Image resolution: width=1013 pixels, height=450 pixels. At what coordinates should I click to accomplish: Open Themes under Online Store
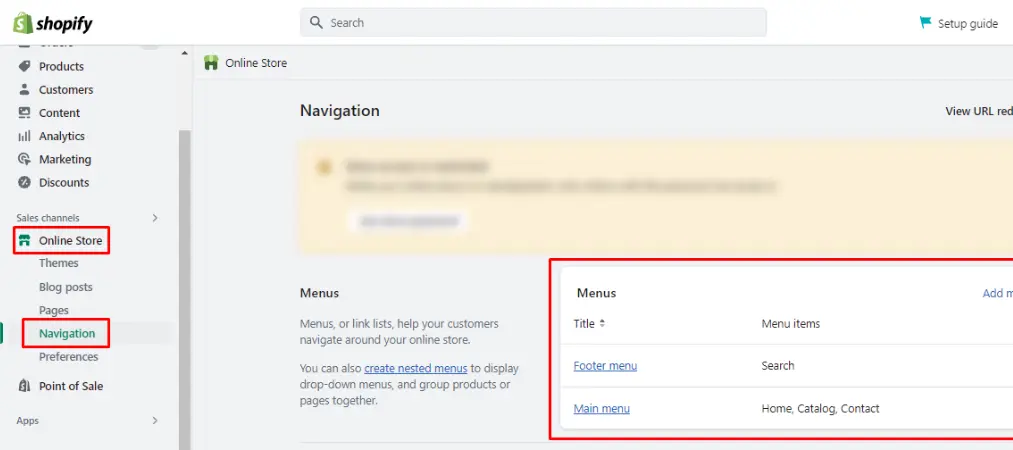pos(59,263)
